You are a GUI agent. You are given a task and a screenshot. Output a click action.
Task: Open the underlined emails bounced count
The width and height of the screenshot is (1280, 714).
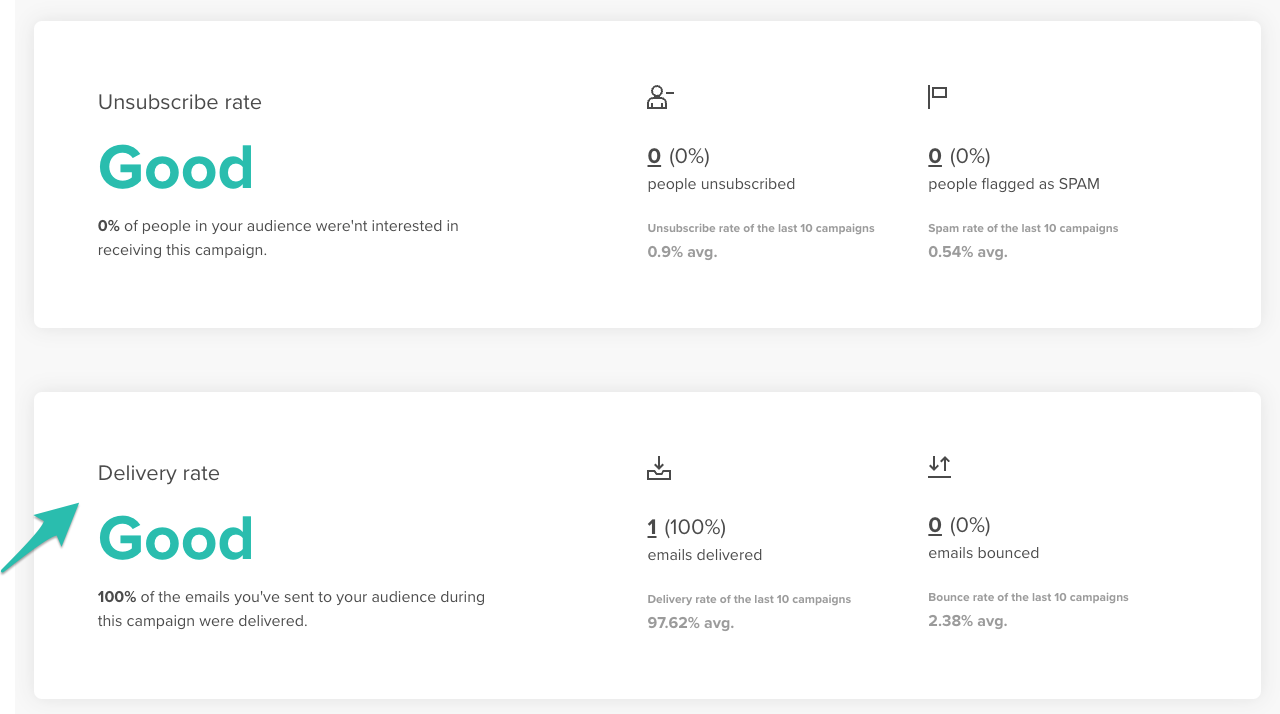tap(935, 525)
